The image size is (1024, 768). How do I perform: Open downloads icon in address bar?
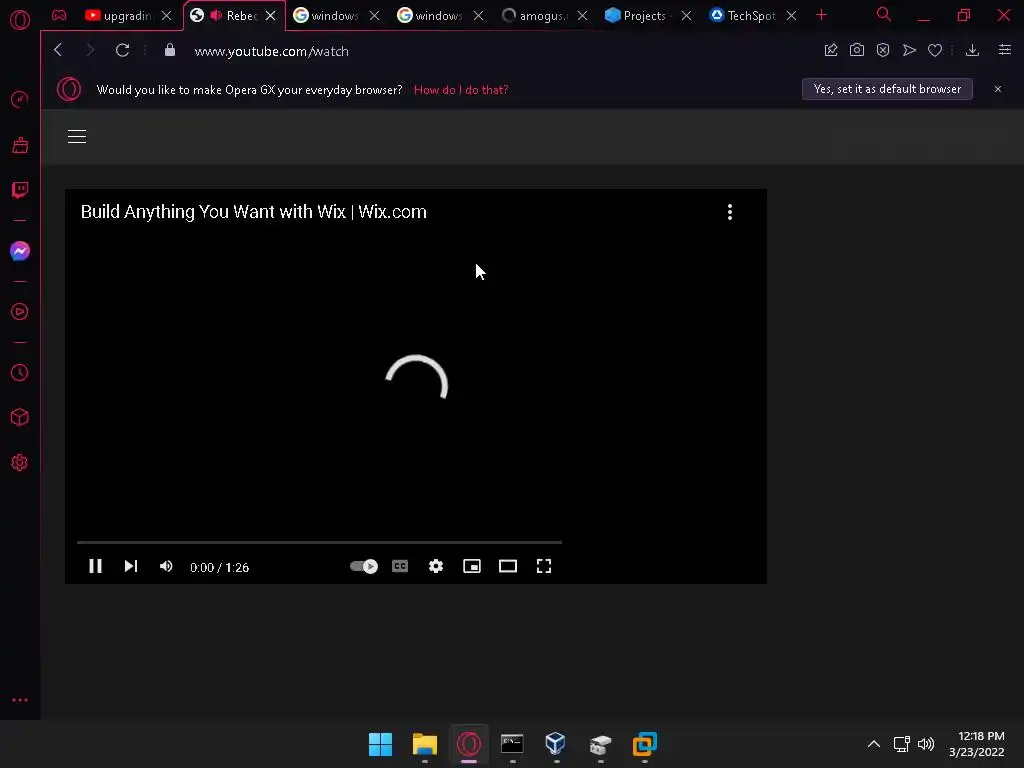point(972,50)
